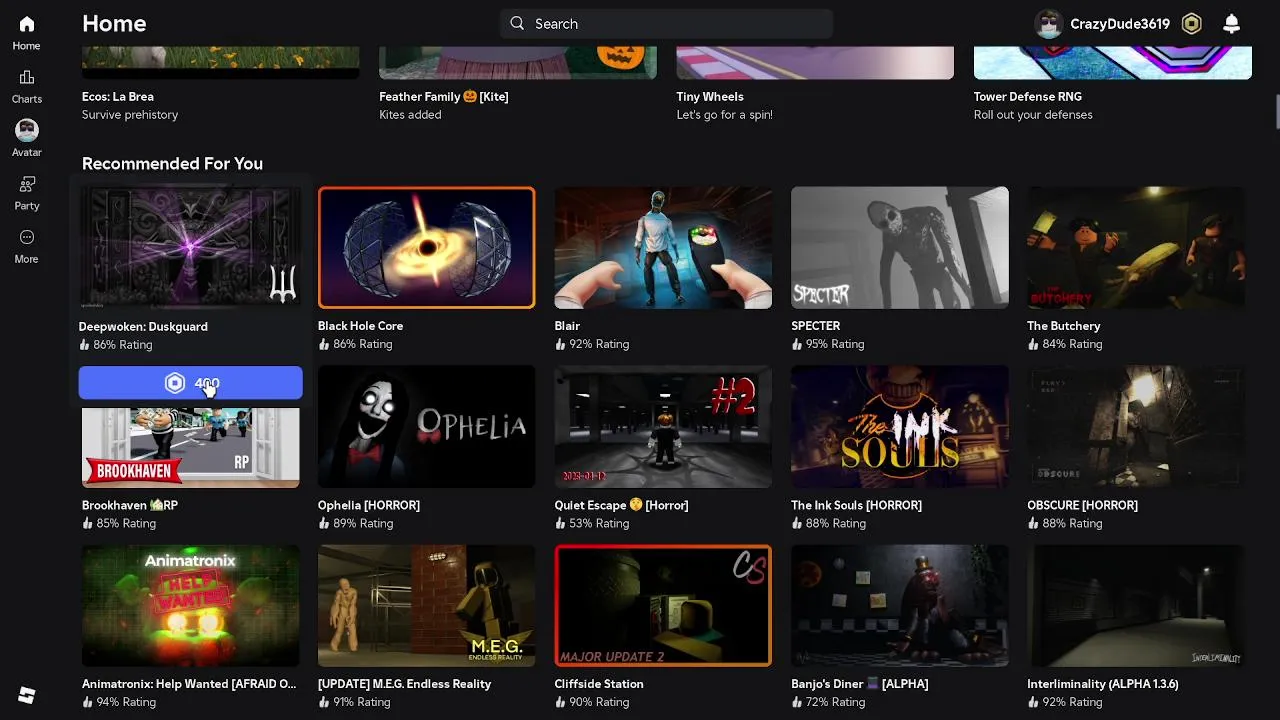This screenshot has width=1280, height=720.
Task: Click the Brookhaven RP title text
Action: 130,505
